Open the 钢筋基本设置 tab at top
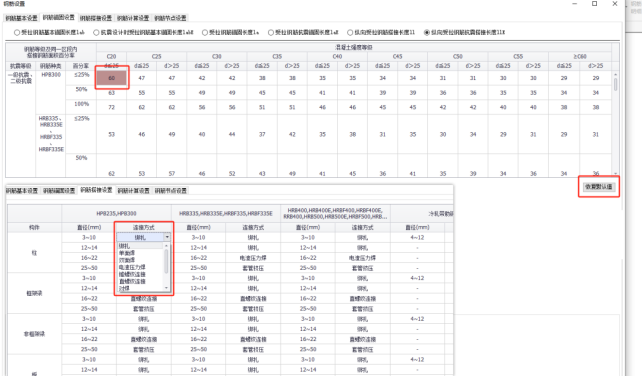This screenshot has height=376, width=642. point(21,18)
